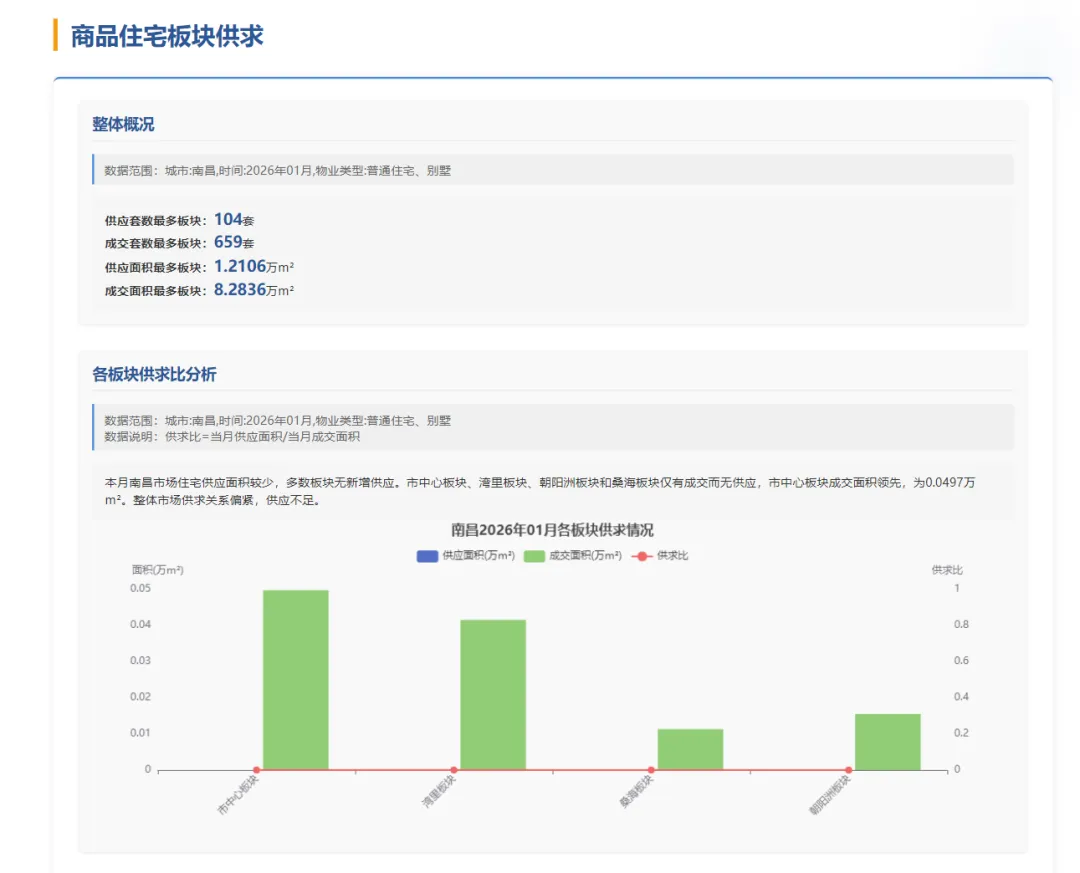This screenshot has height=873, width=1080.
Task: Click the 湾里板块 red ratio point
Action: pos(454,770)
